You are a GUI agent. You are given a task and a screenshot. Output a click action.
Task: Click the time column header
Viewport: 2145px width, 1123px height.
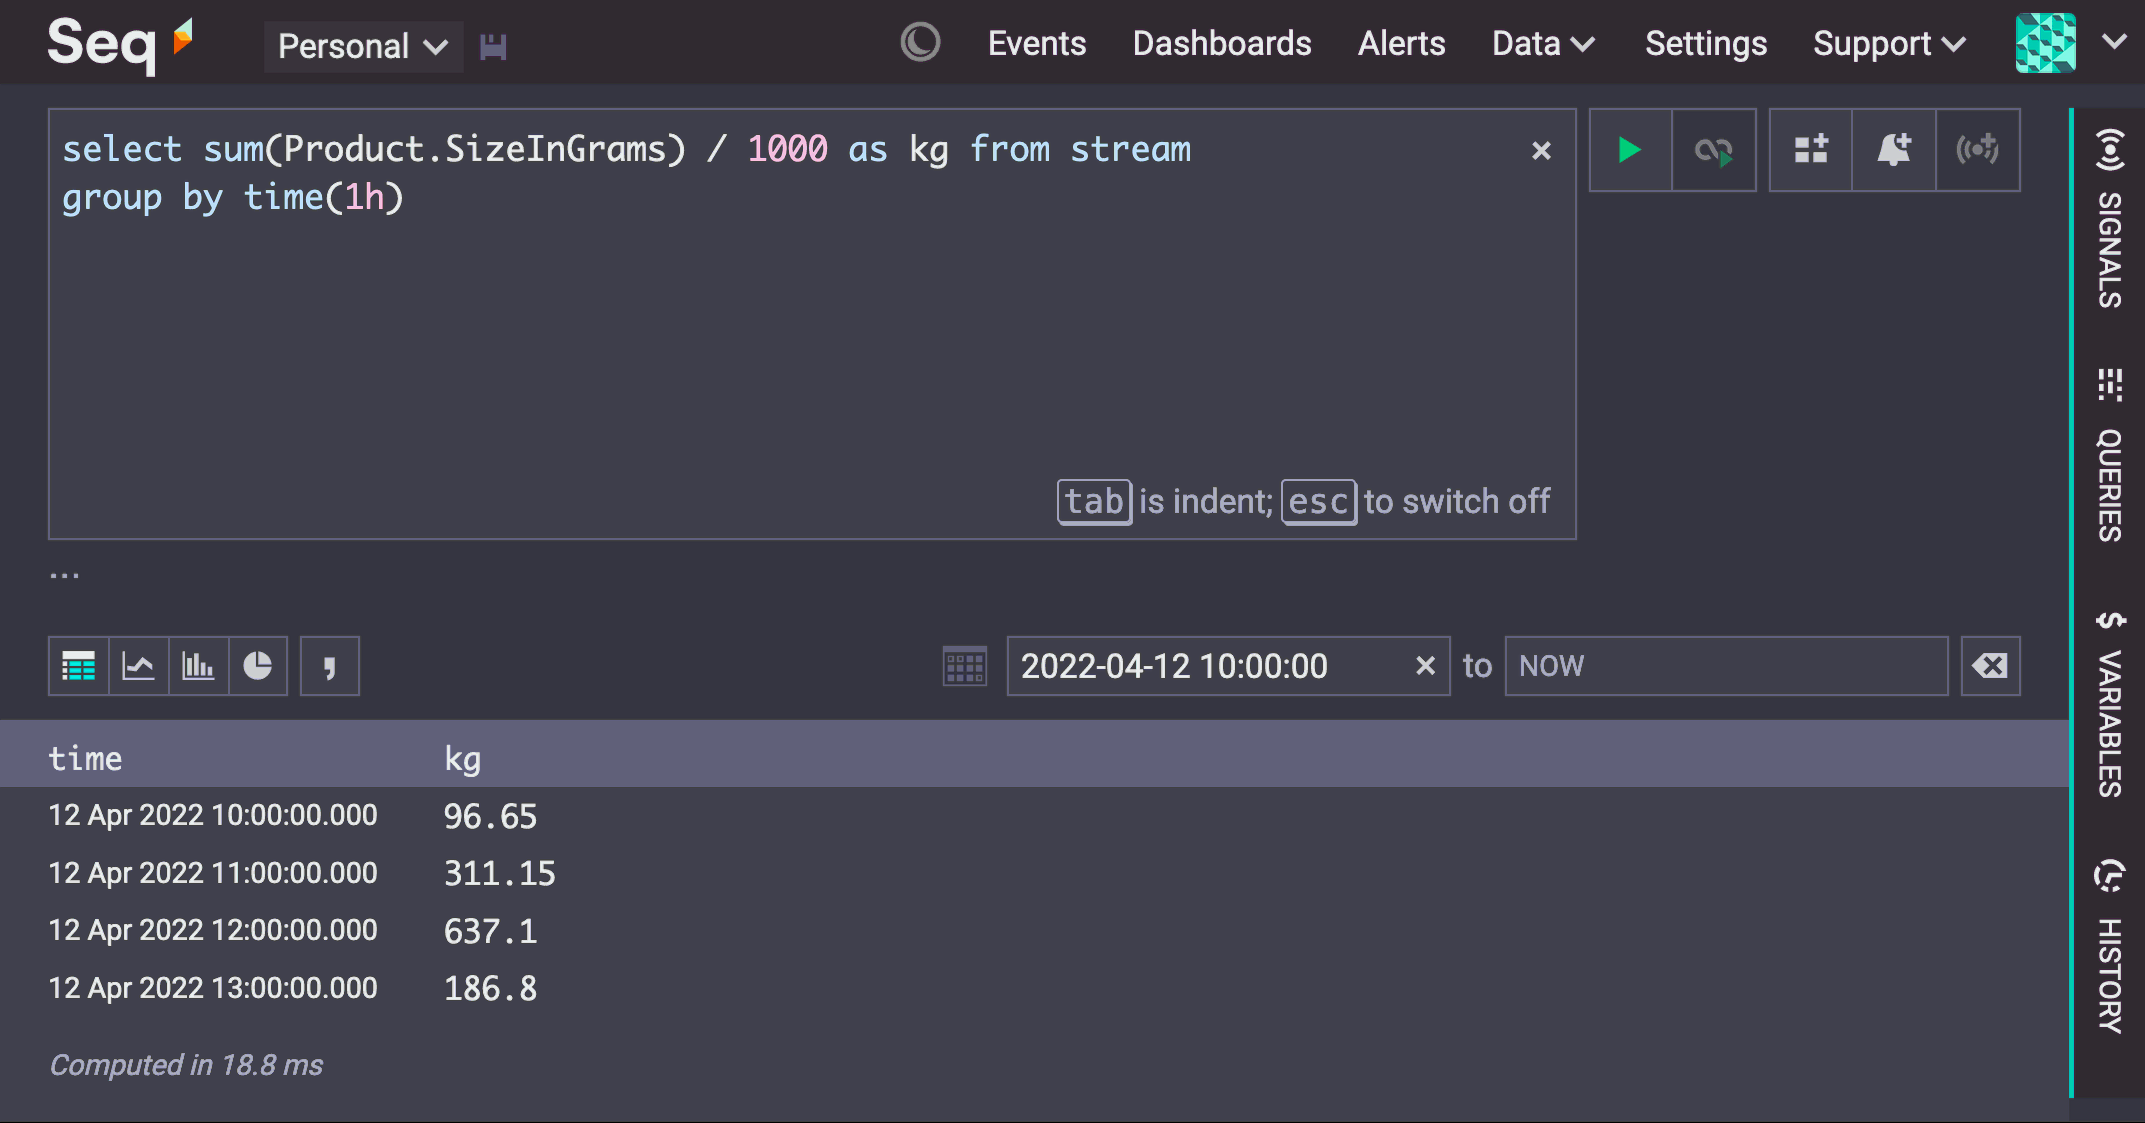[x=85, y=759]
